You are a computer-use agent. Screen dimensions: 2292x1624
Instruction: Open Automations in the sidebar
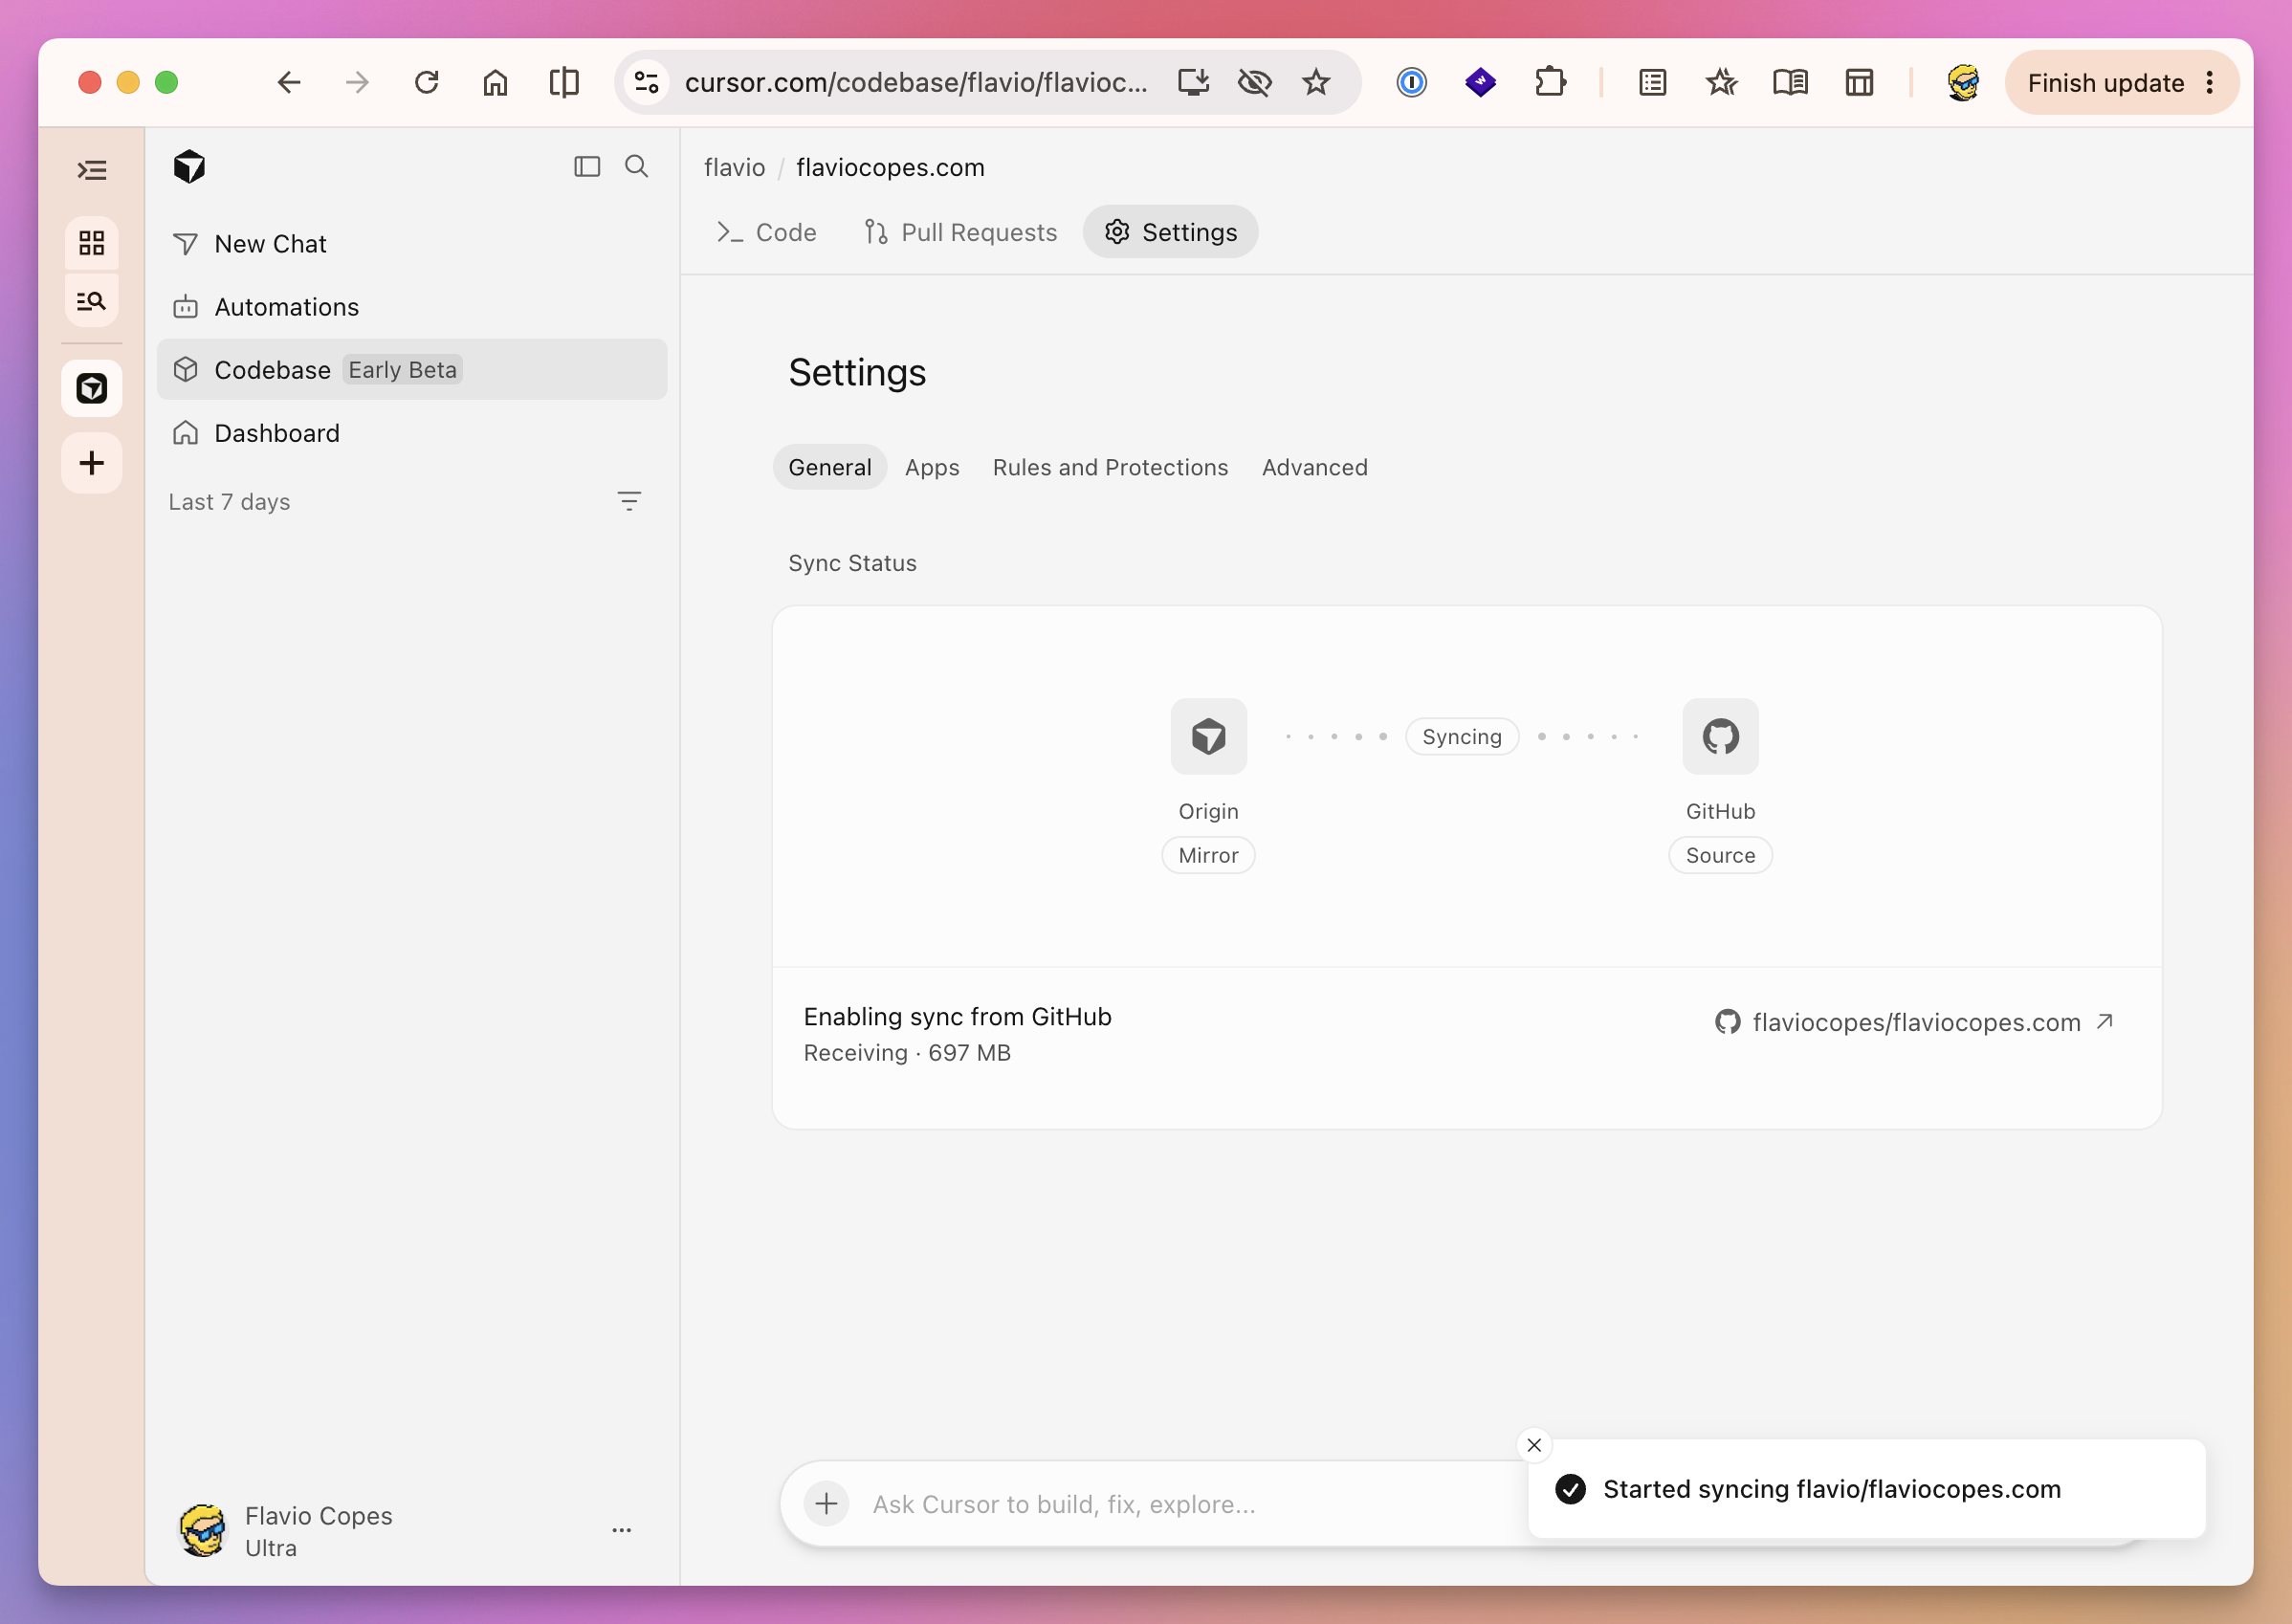point(412,307)
